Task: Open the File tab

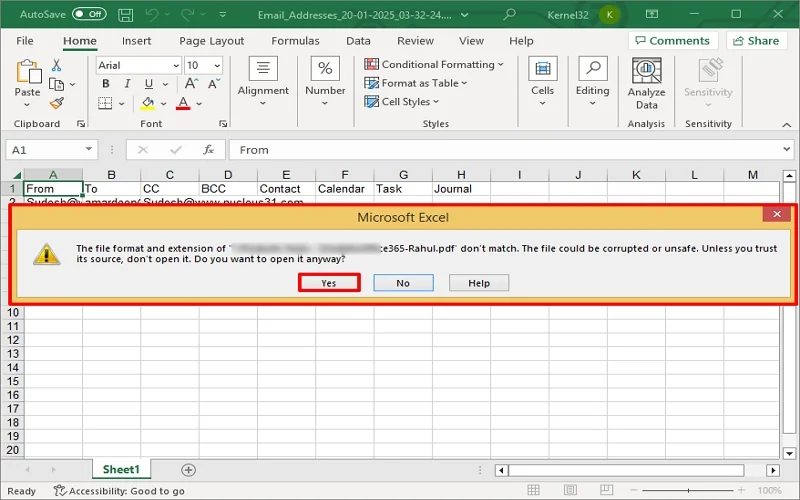Action: [24, 41]
